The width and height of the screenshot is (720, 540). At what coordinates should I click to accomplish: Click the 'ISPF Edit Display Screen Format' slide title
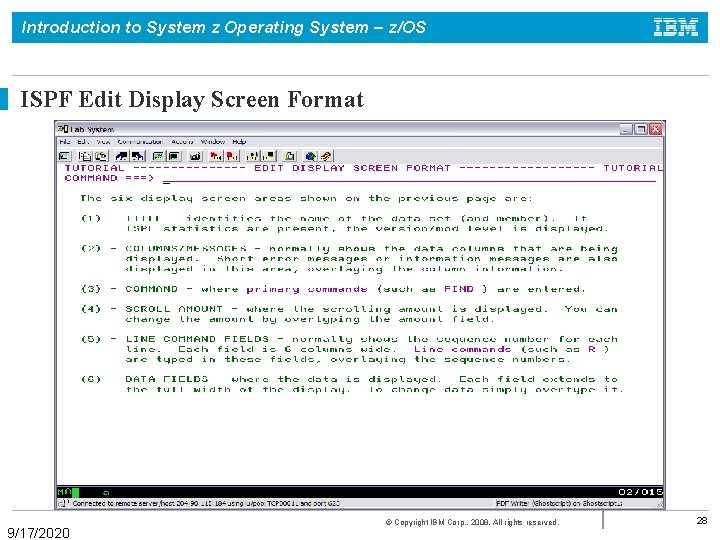pos(192,99)
